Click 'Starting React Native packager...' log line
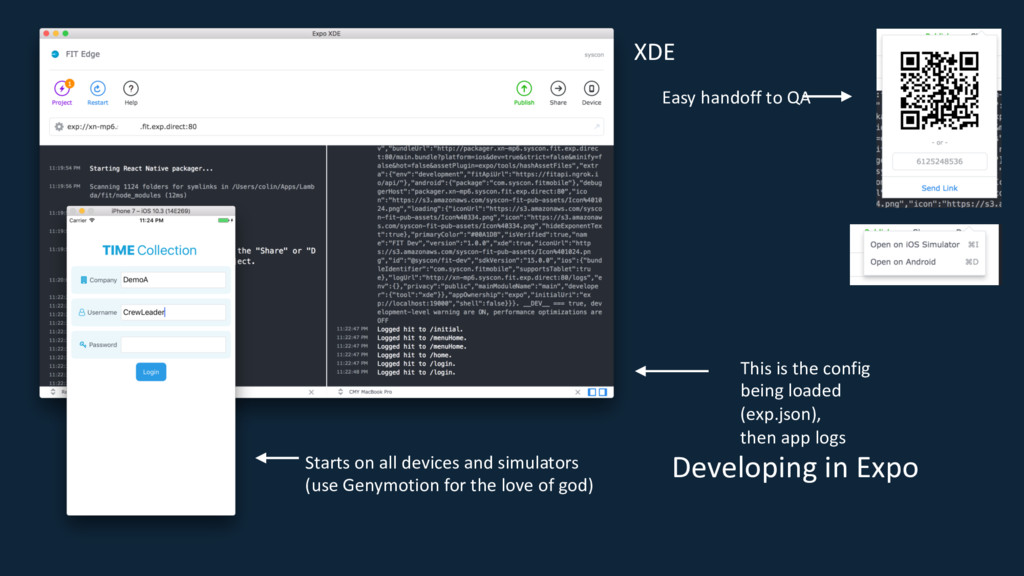 pyautogui.click(x=151, y=168)
